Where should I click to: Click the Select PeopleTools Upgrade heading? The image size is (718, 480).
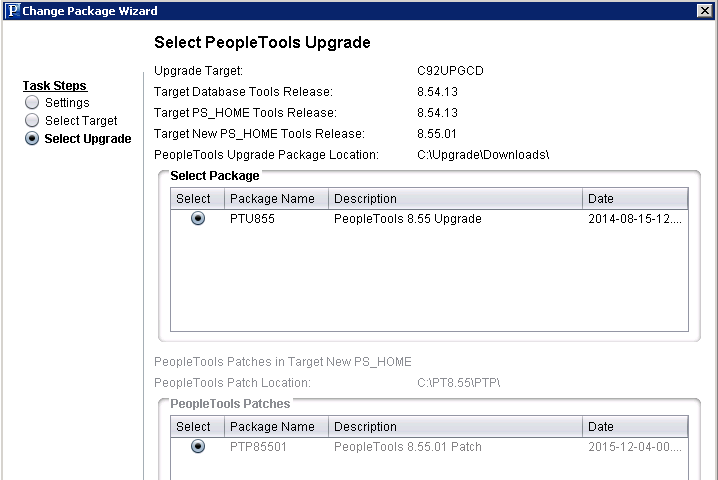click(262, 43)
